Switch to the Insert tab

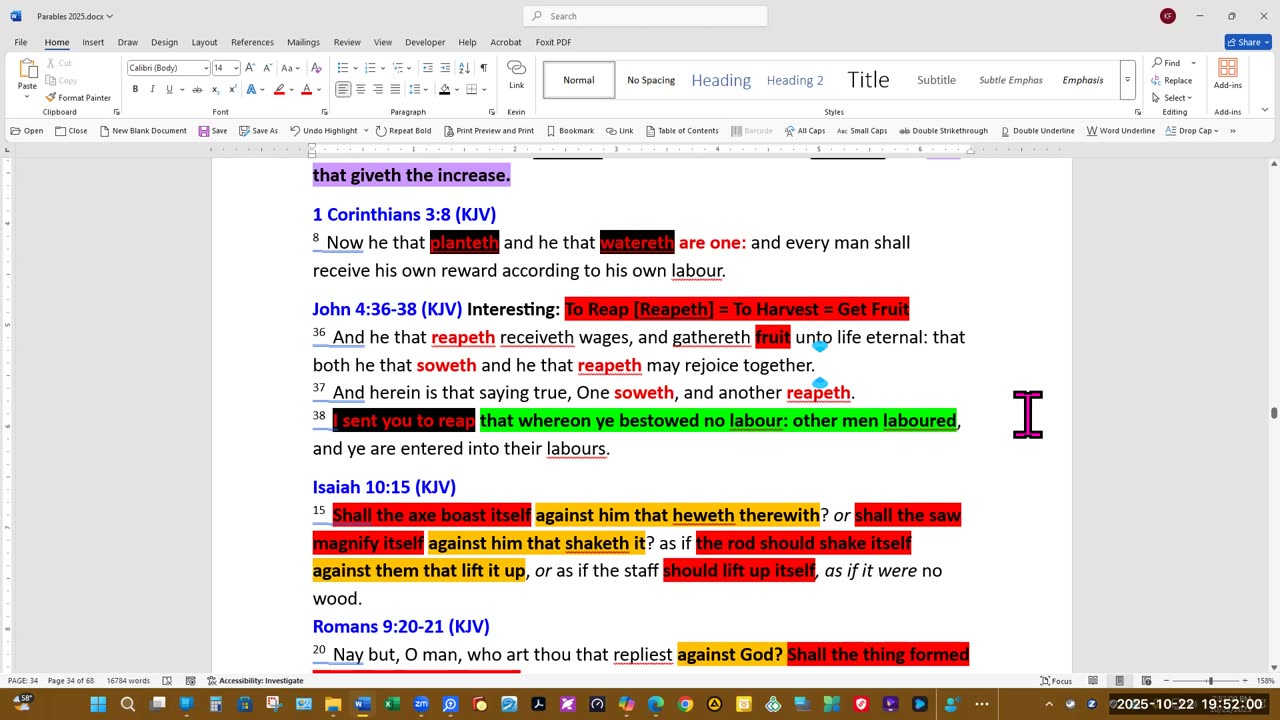tap(93, 42)
